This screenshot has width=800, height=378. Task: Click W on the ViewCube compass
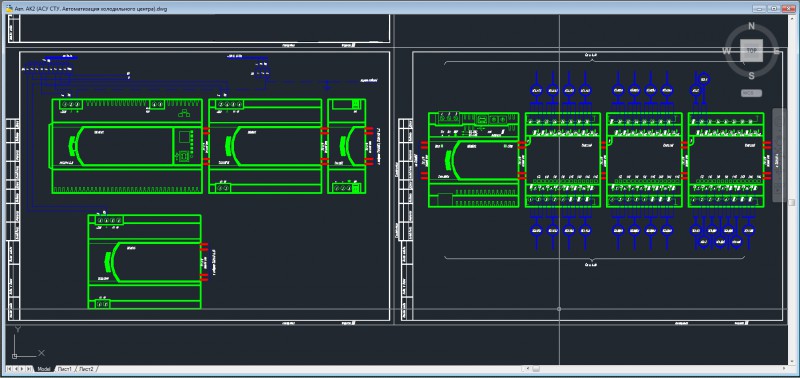tap(727, 51)
